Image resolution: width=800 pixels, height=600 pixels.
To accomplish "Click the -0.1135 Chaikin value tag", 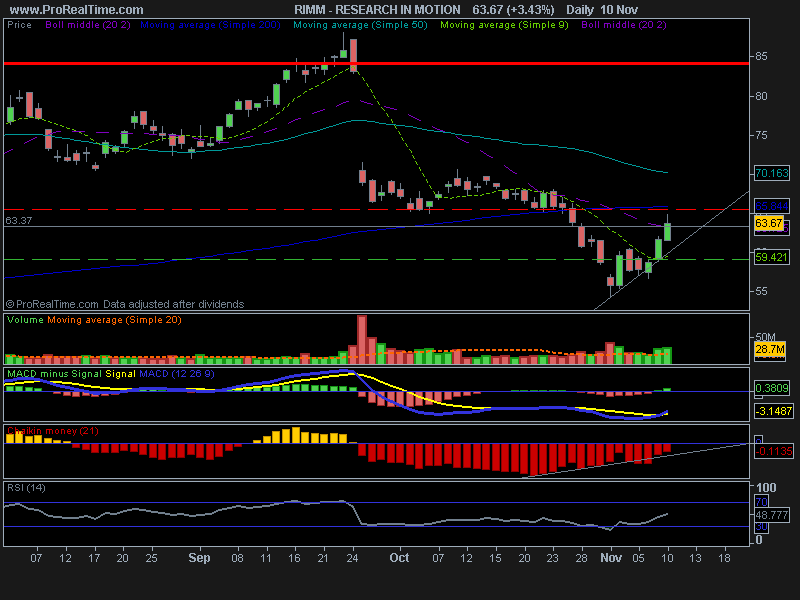I will pos(774,451).
